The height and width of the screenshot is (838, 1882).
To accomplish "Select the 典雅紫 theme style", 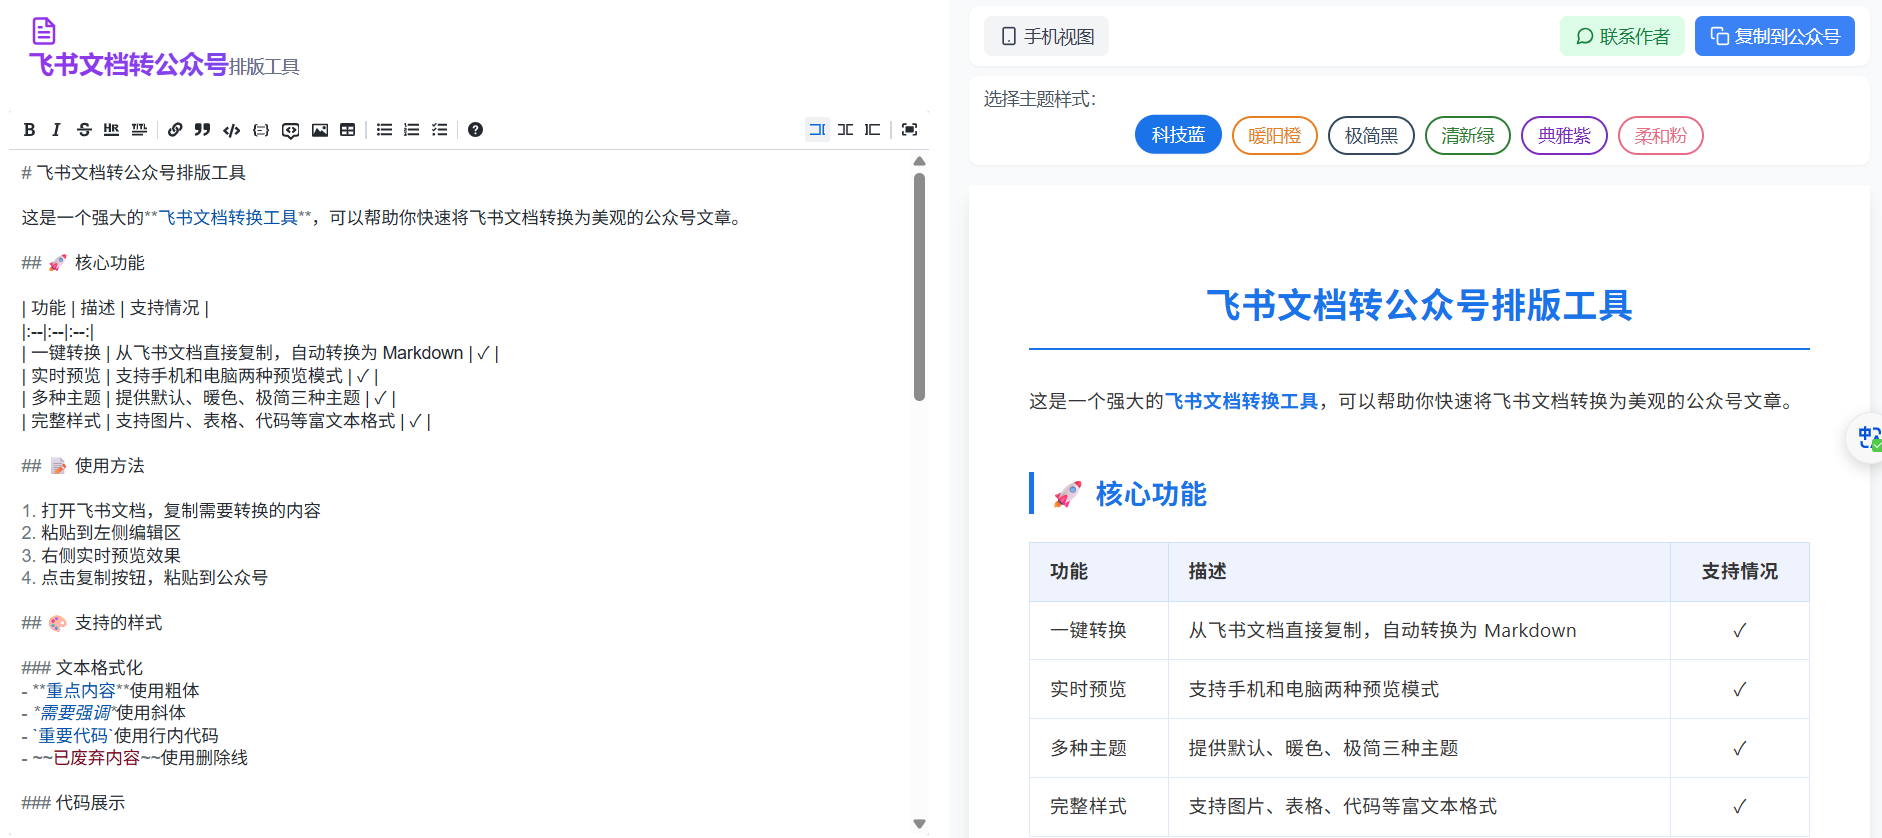I will coord(1564,135).
